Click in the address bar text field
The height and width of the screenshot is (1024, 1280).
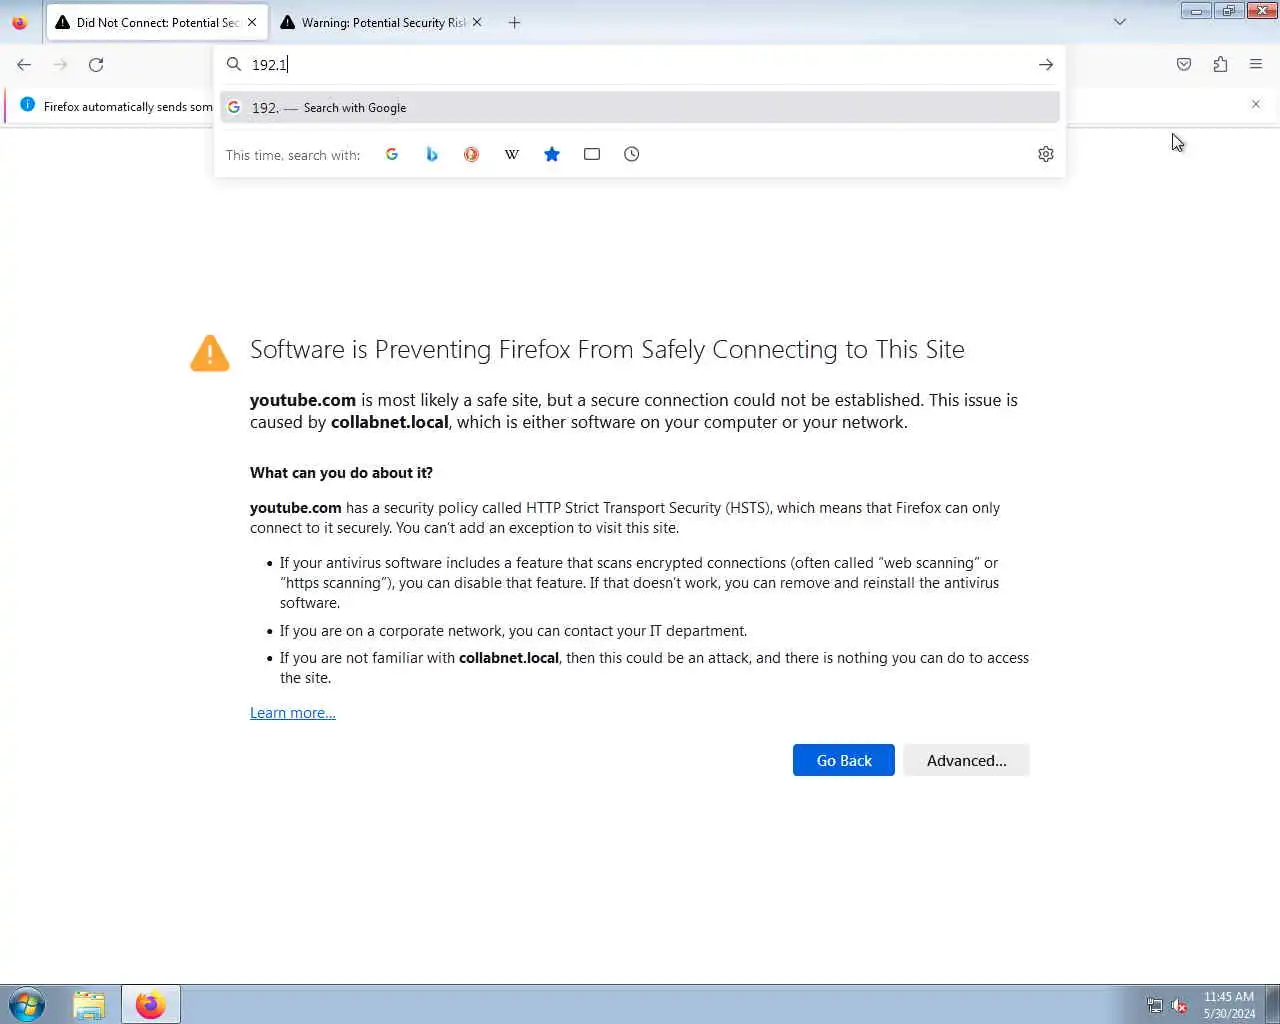click(640, 64)
